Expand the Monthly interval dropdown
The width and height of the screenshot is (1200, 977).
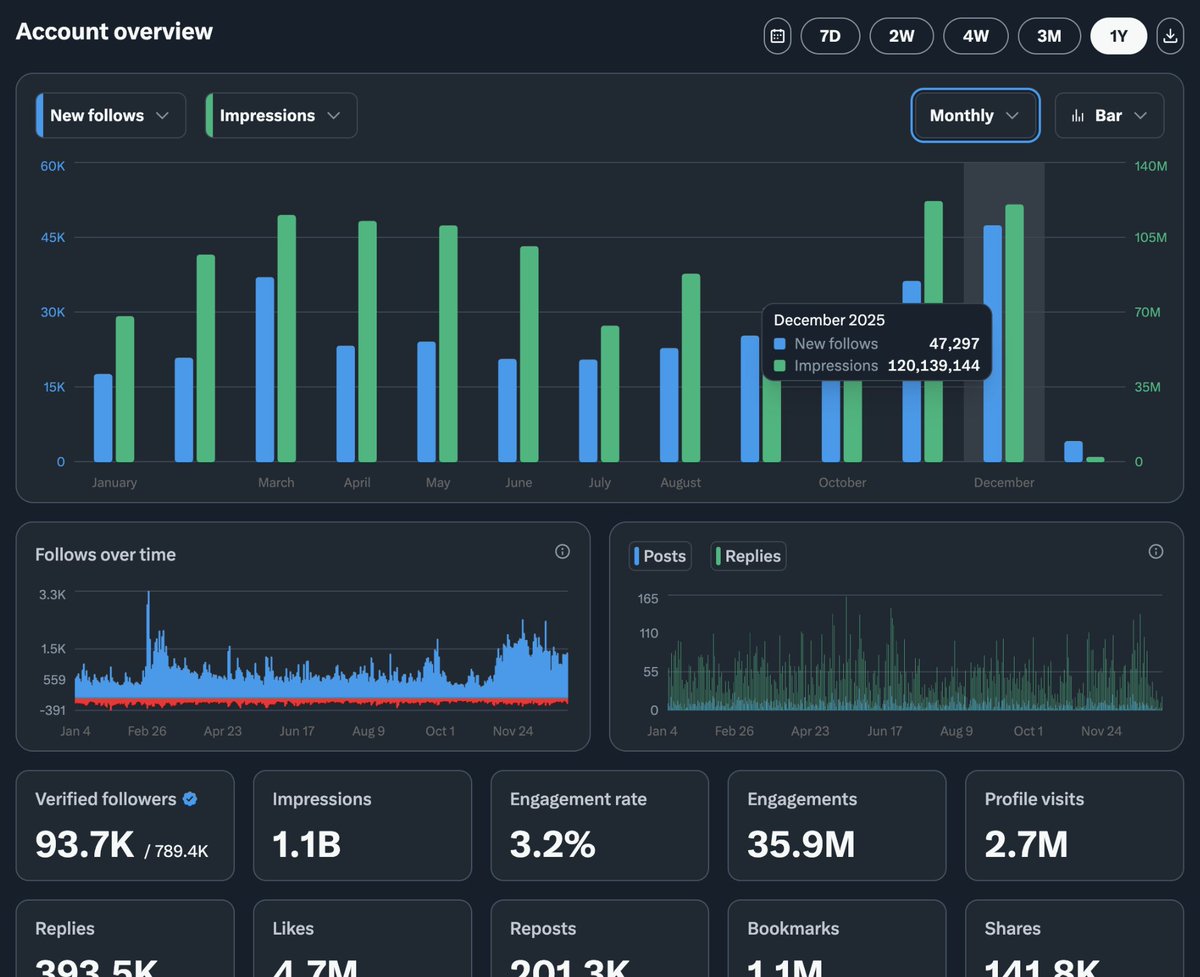coord(975,116)
